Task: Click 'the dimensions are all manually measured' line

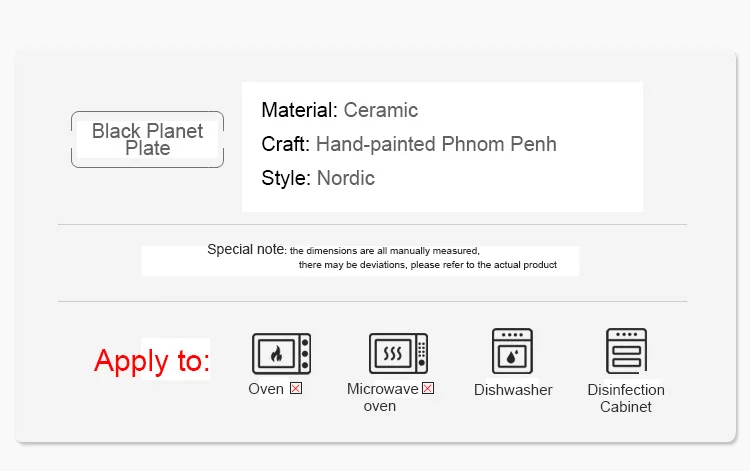Action: (385, 251)
